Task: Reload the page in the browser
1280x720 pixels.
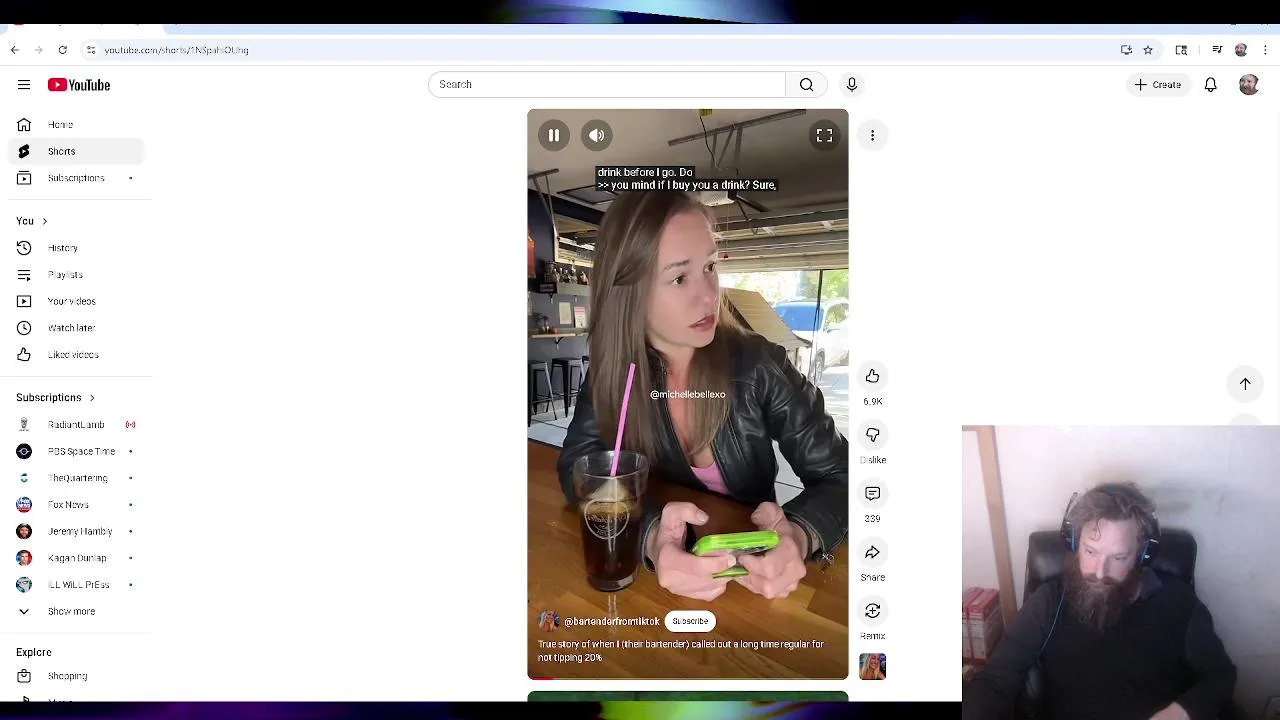Action: 62,50
